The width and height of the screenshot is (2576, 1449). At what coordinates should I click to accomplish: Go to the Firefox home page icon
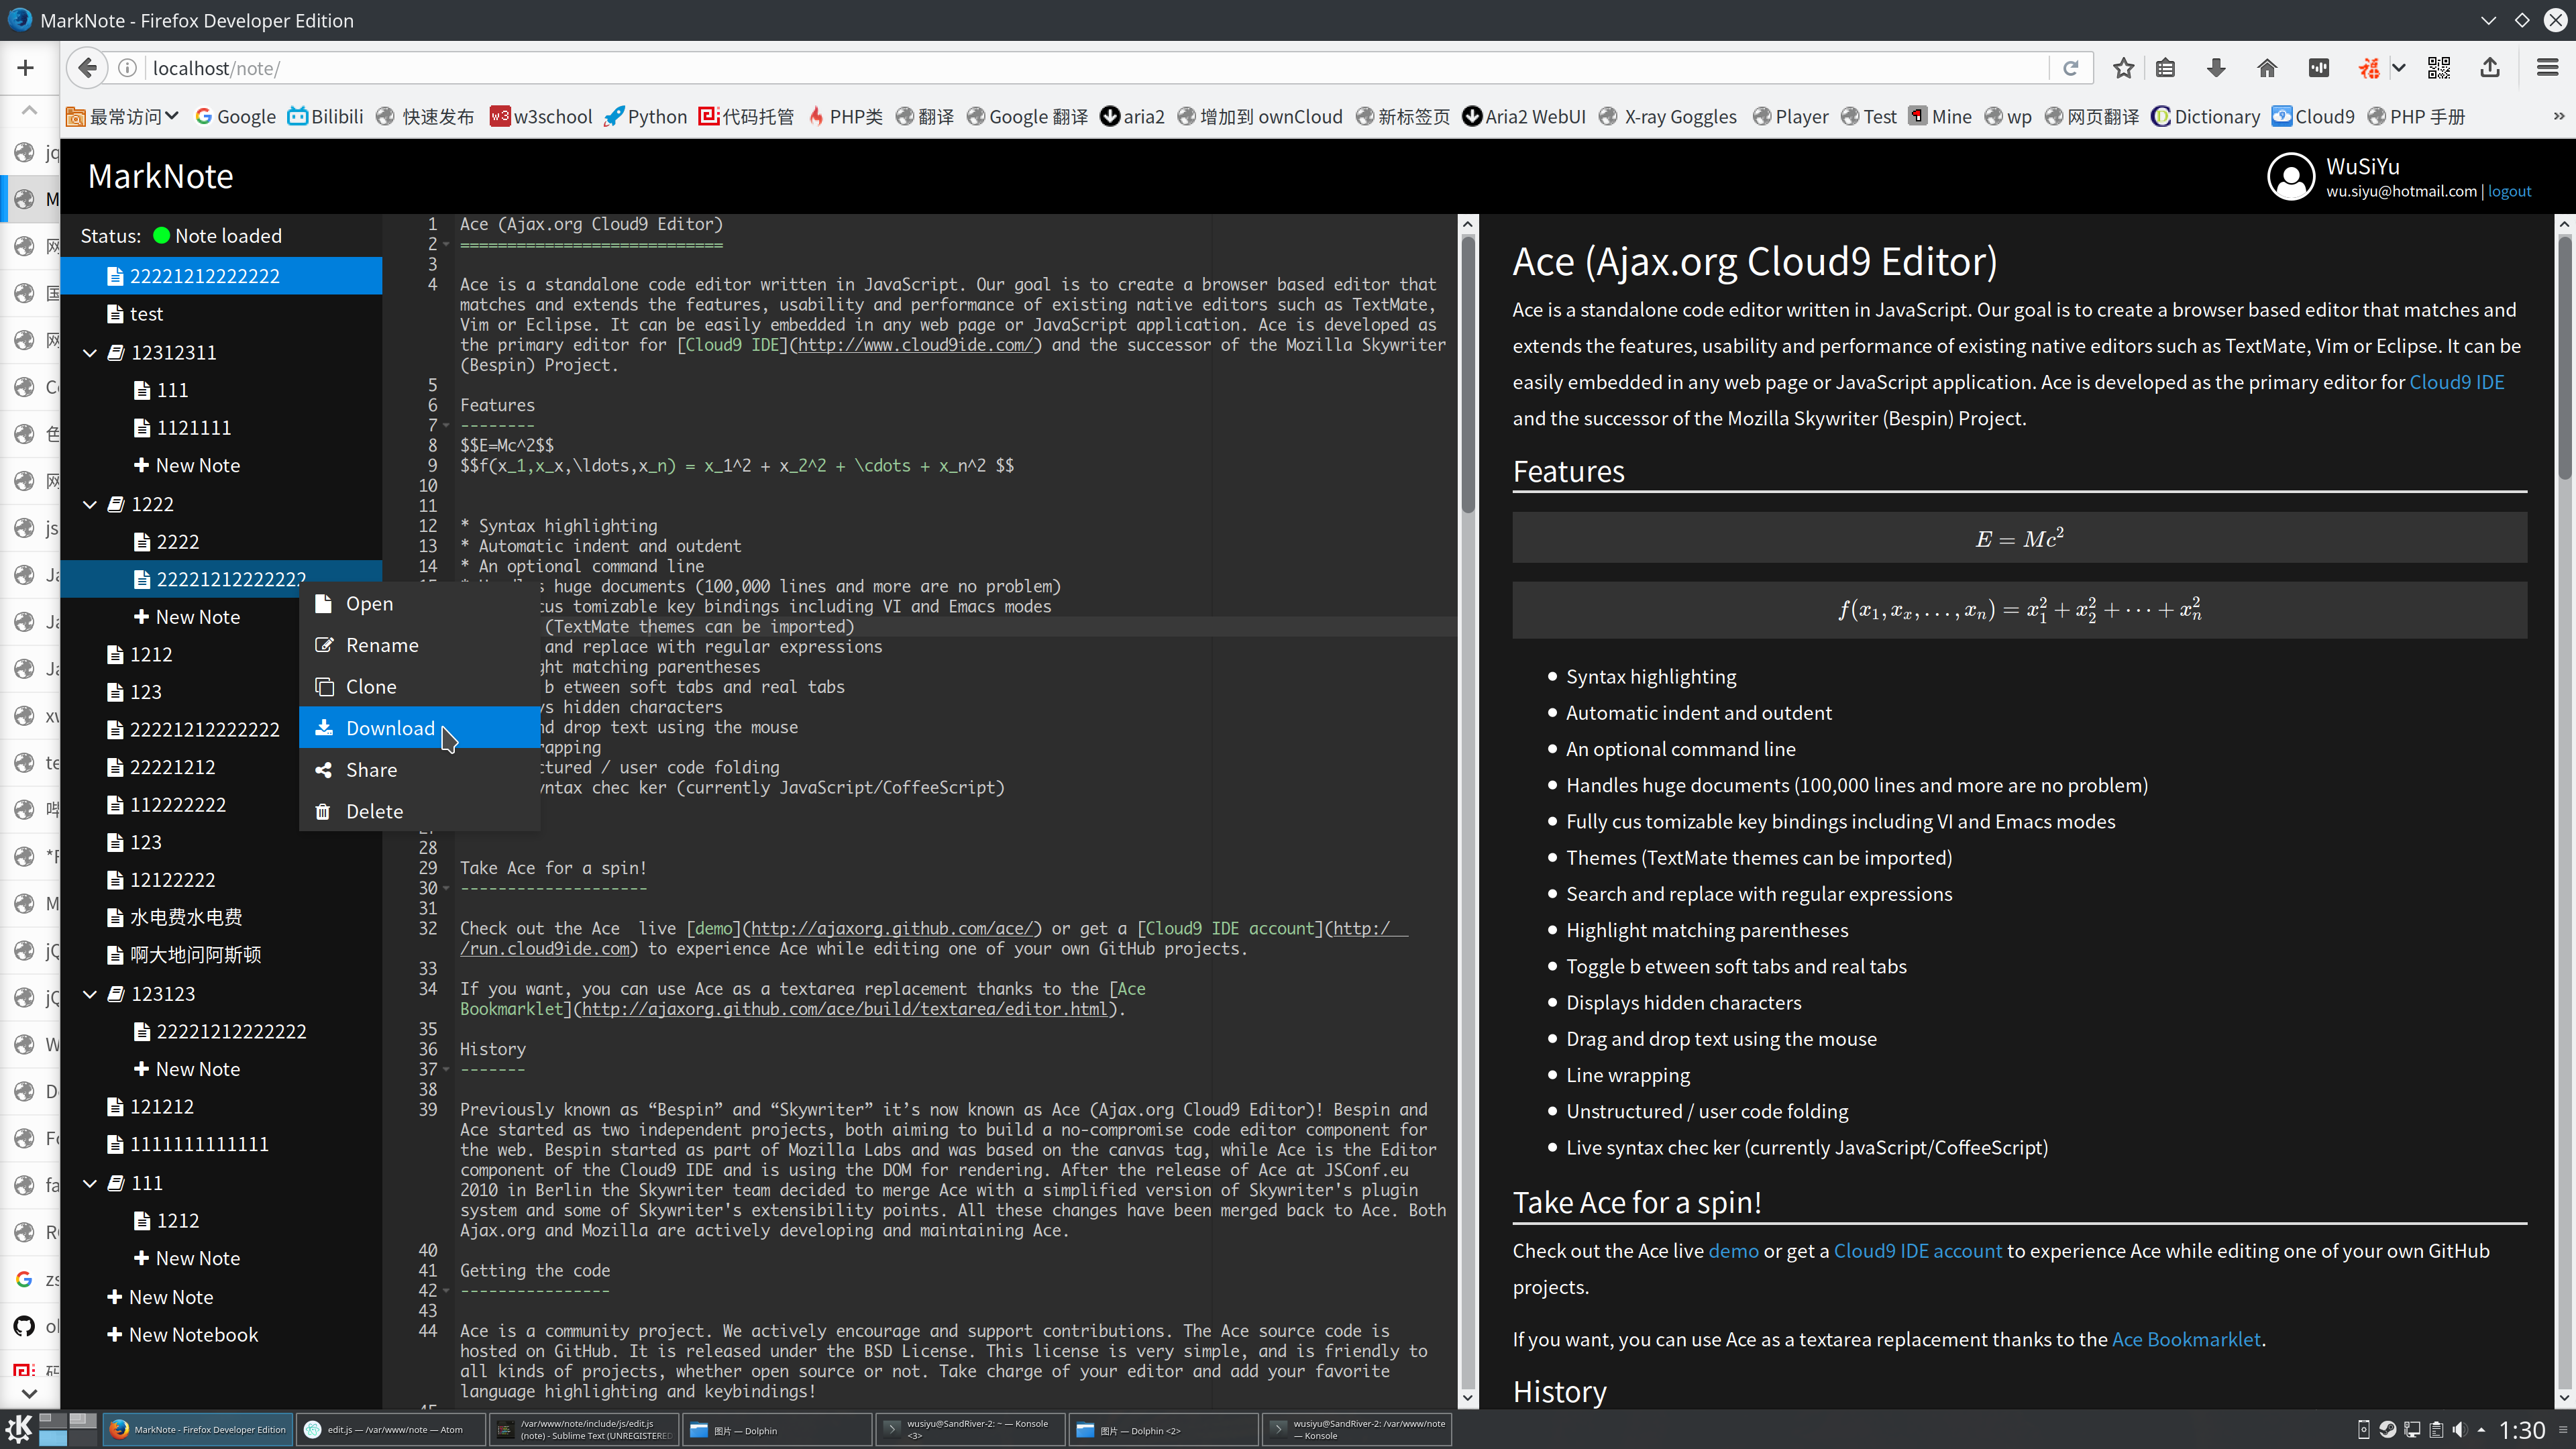tap(2267, 68)
